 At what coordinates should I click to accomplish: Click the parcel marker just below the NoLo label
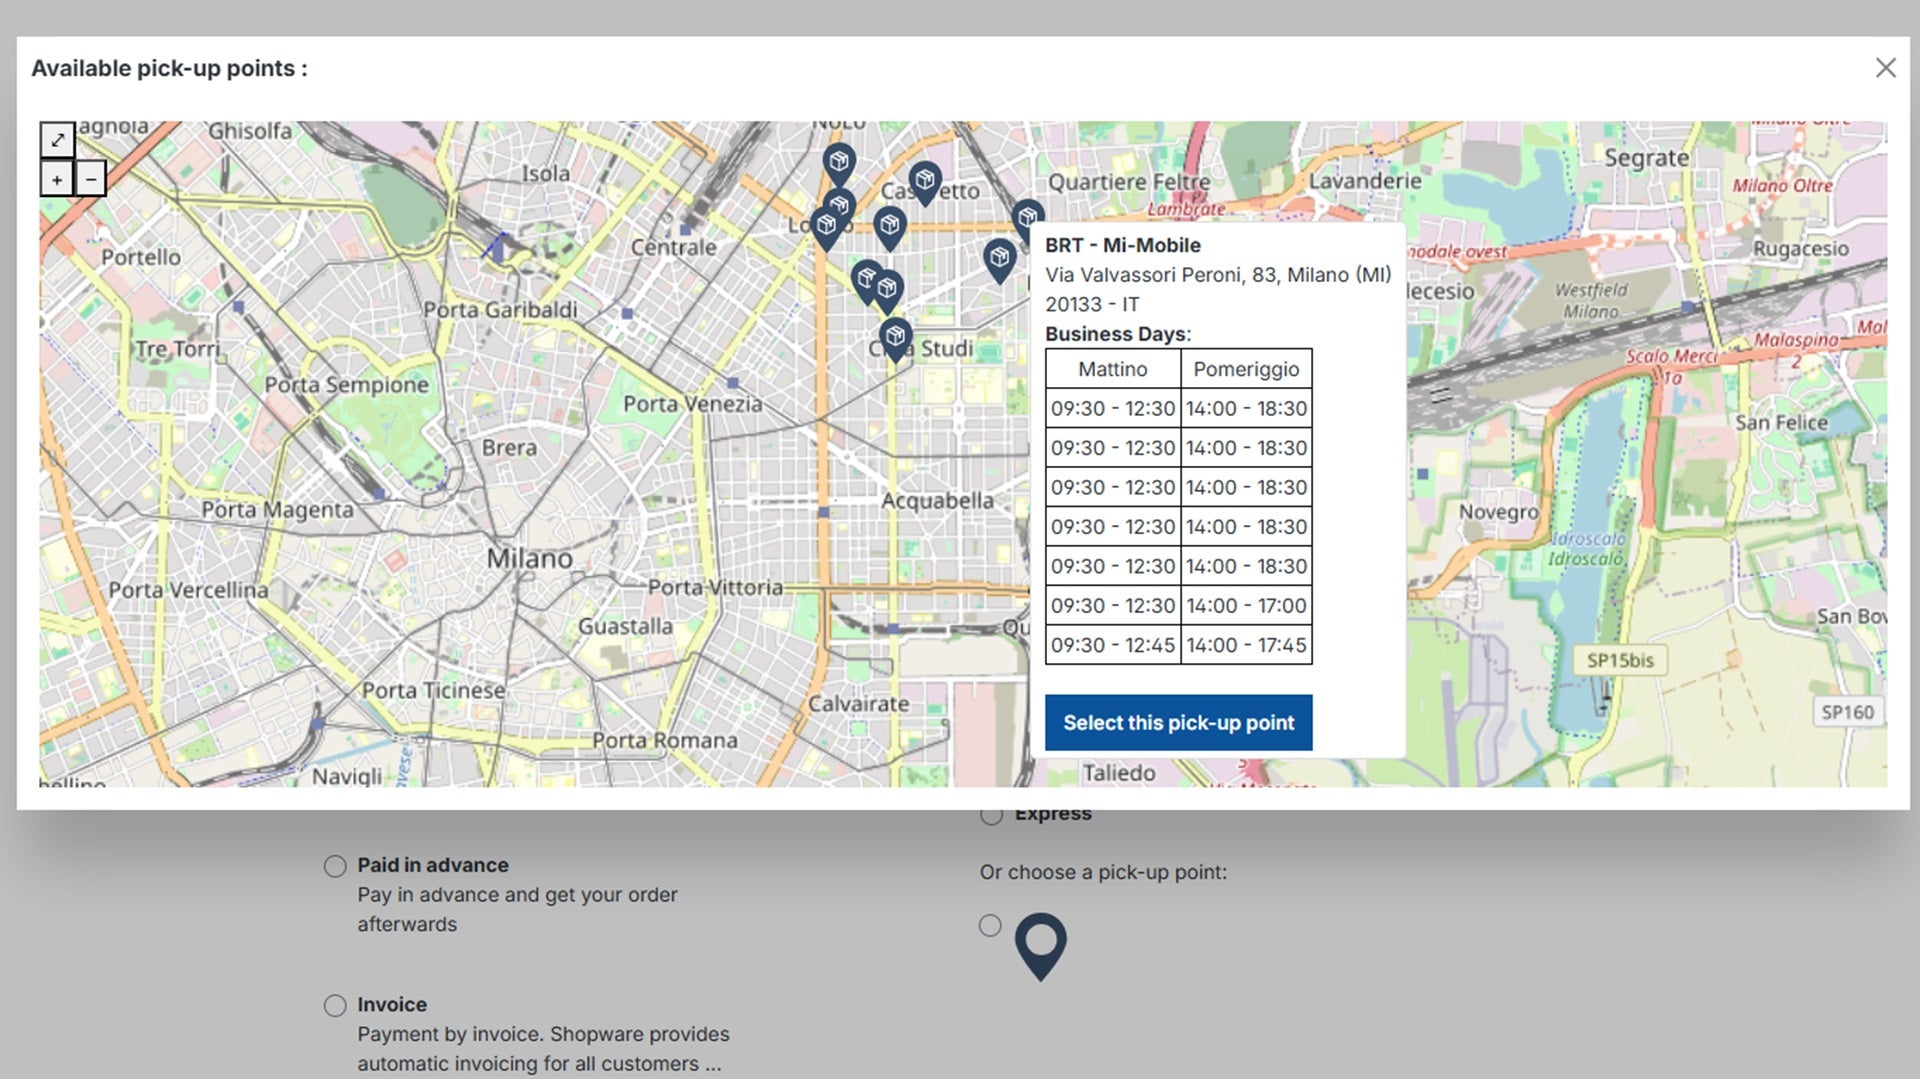839,165
